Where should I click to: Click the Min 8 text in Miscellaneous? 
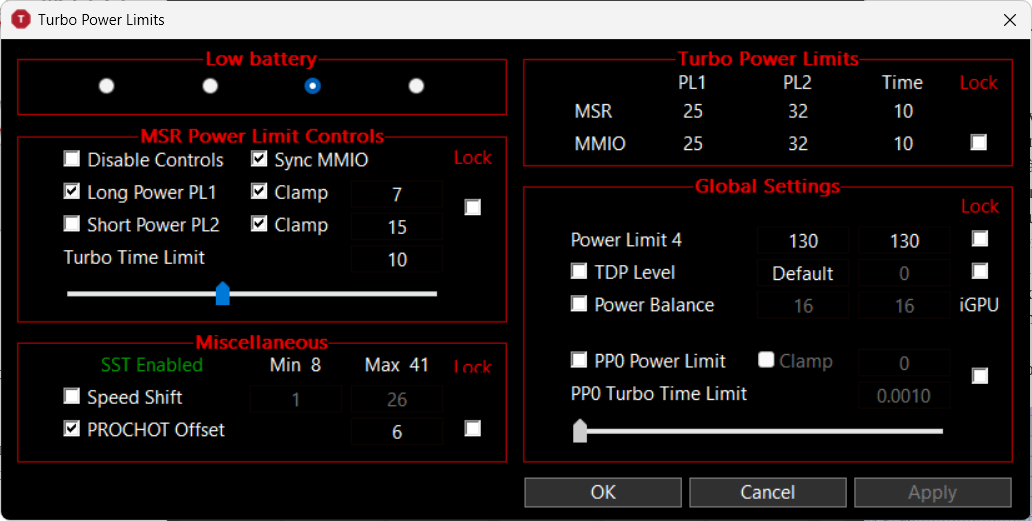(x=296, y=364)
